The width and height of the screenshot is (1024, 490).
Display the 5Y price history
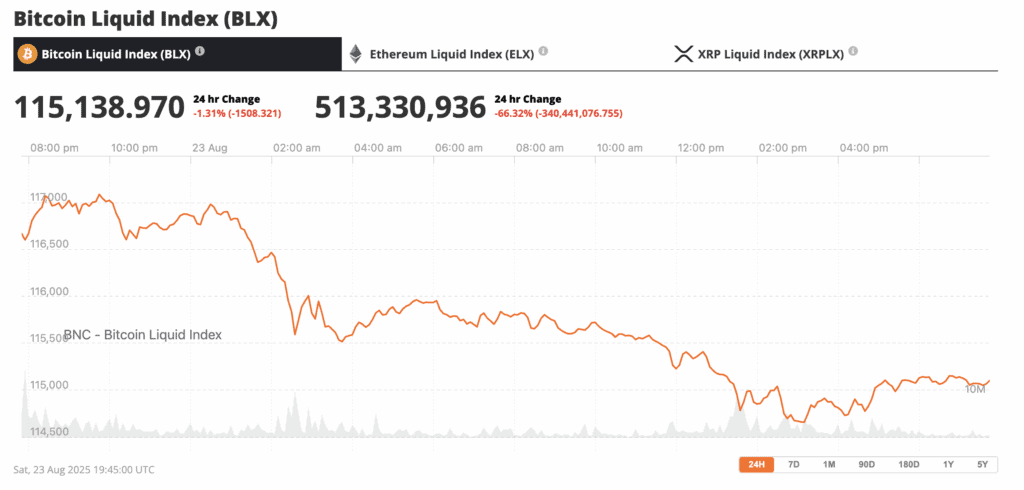[982, 464]
